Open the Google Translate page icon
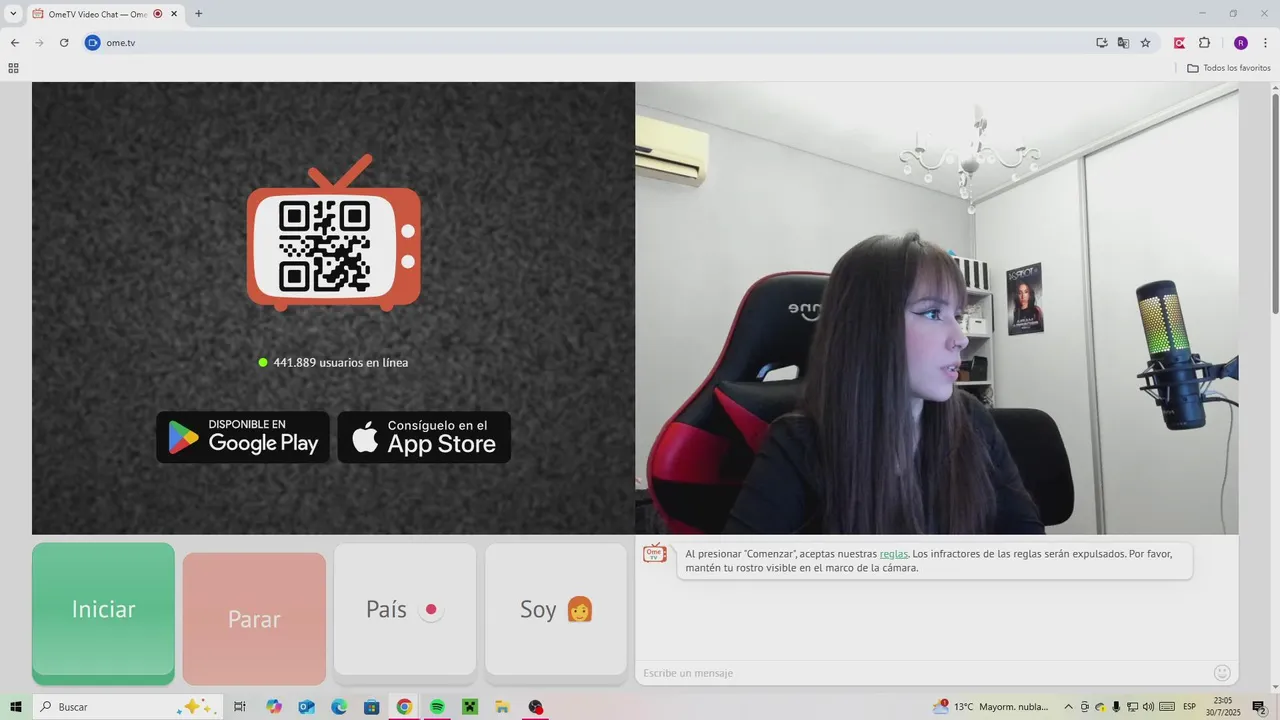Image resolution: width=1280 pixels, height=720 pixels. click(1123, 43)
